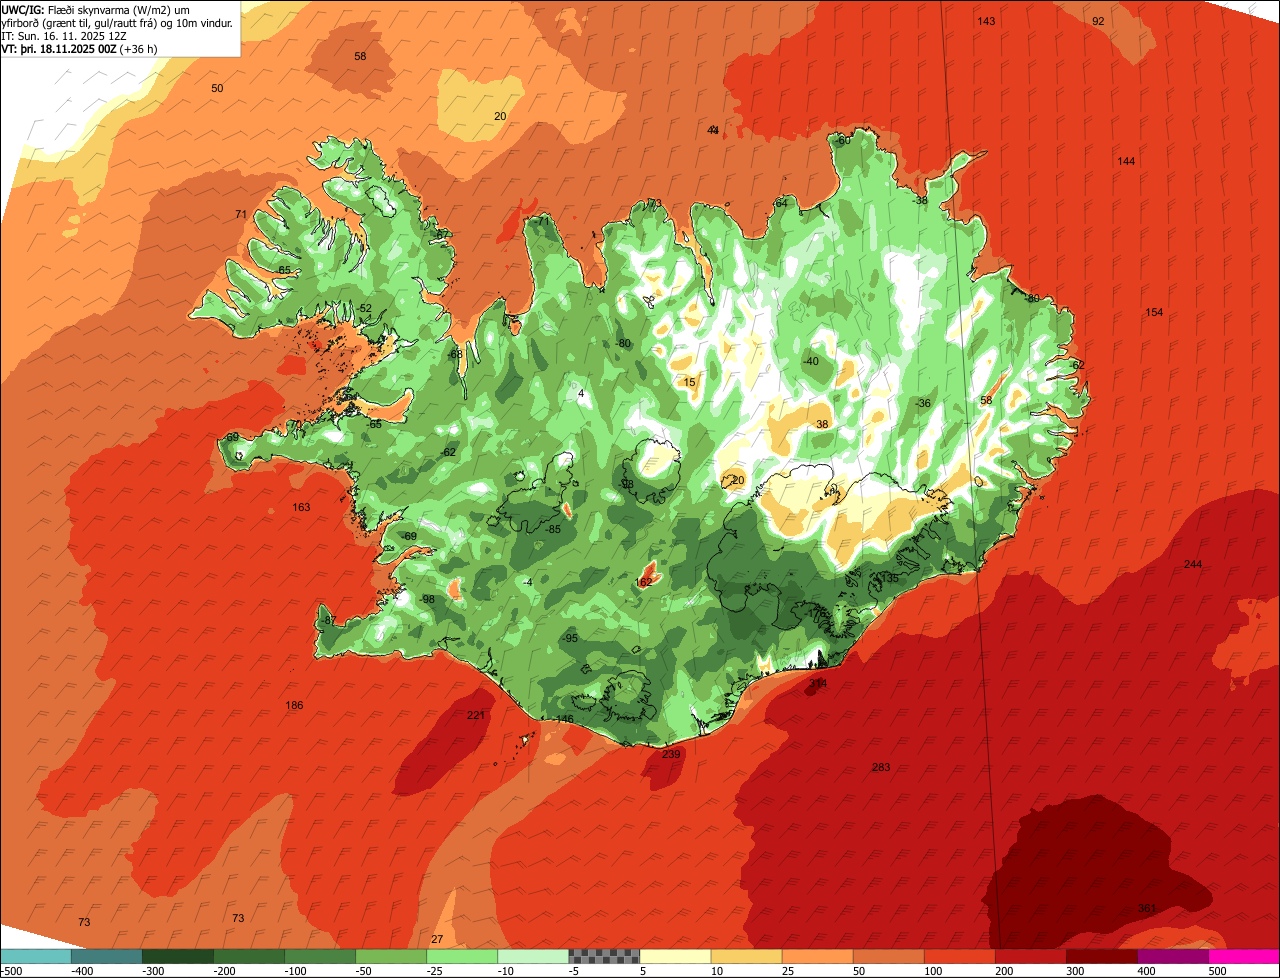Click the map value 92
The image size is (1280, 978).
tap(1098, 21)
